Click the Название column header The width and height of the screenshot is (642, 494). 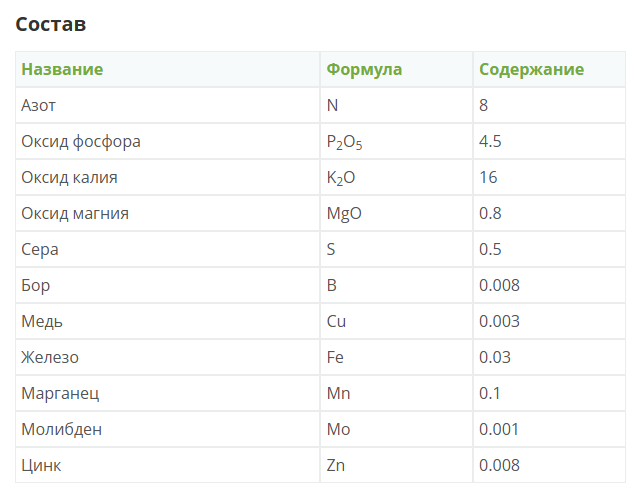(x=62, y=69)
